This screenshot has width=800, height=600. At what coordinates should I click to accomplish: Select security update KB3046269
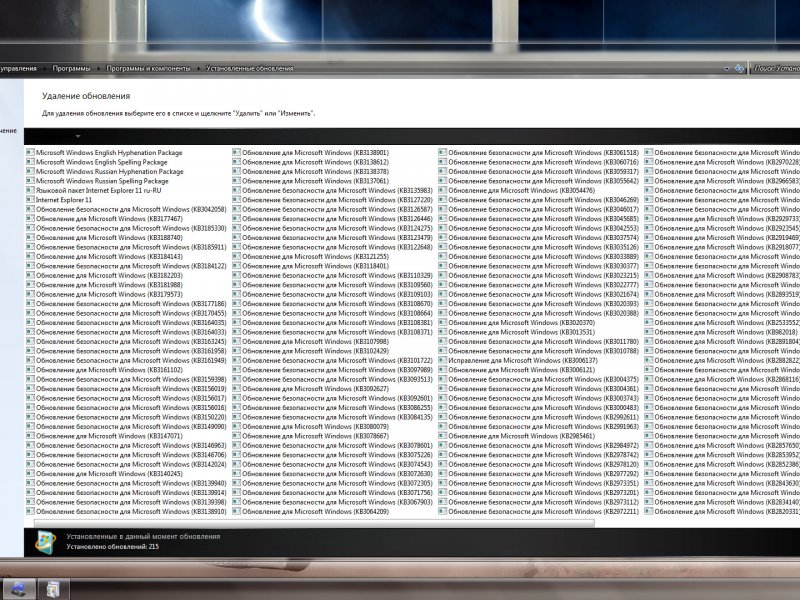pos(539,199)
